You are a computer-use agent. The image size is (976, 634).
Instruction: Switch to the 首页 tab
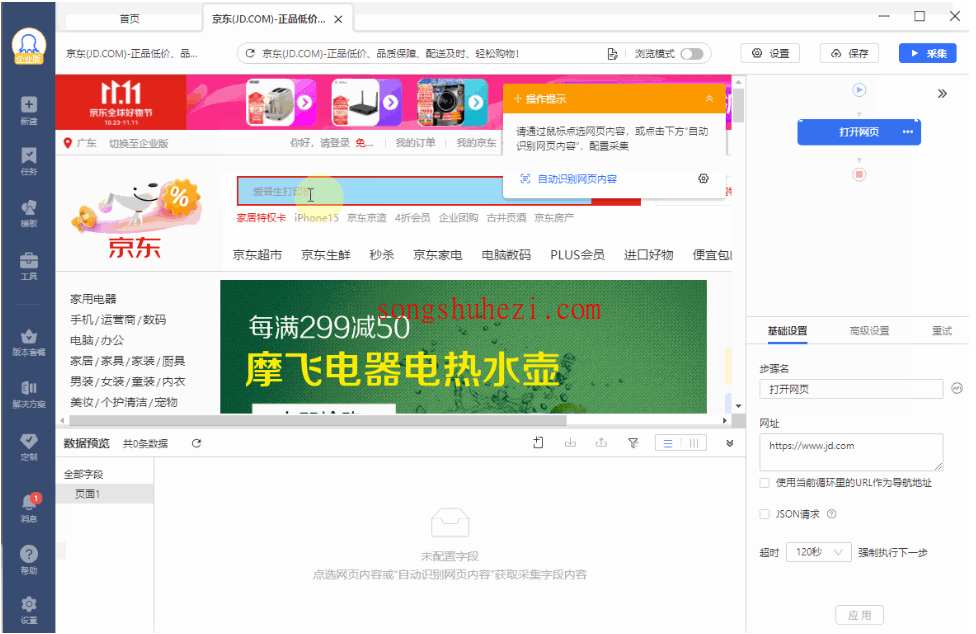pos(129,19)
